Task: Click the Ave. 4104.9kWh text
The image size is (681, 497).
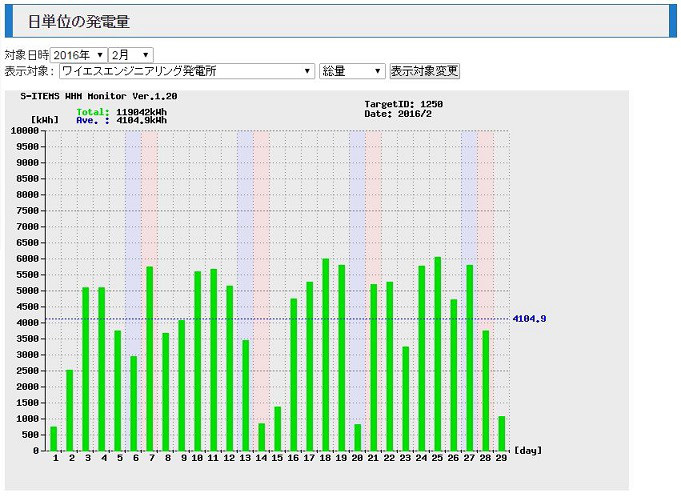Action: (x=122, y=120)
